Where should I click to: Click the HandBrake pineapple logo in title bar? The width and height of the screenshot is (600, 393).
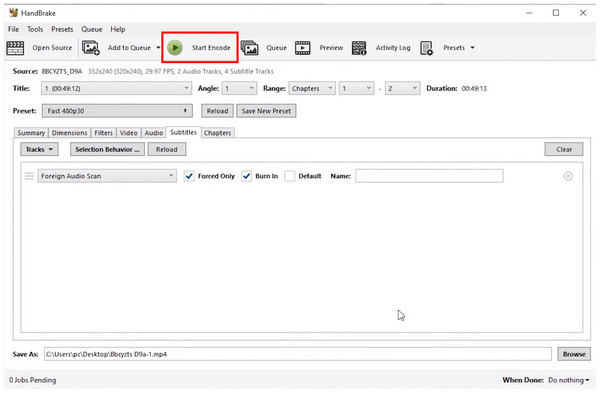click(x=13, y=13)
